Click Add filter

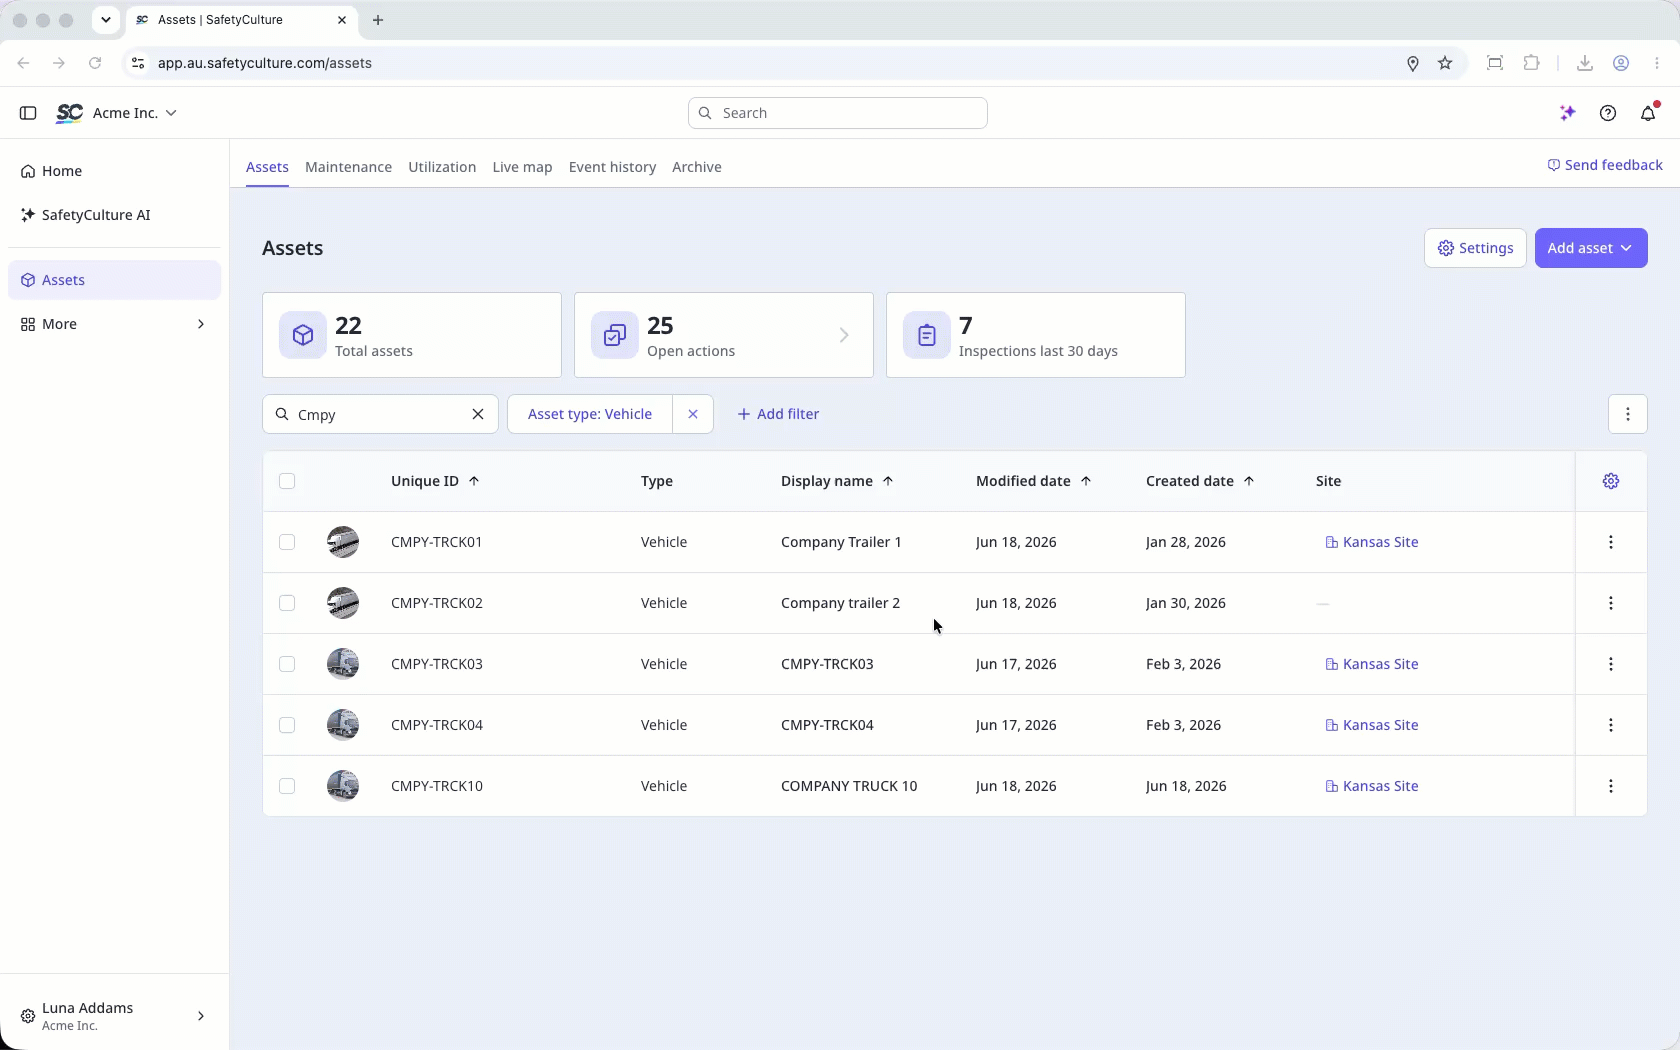point(778,414)
